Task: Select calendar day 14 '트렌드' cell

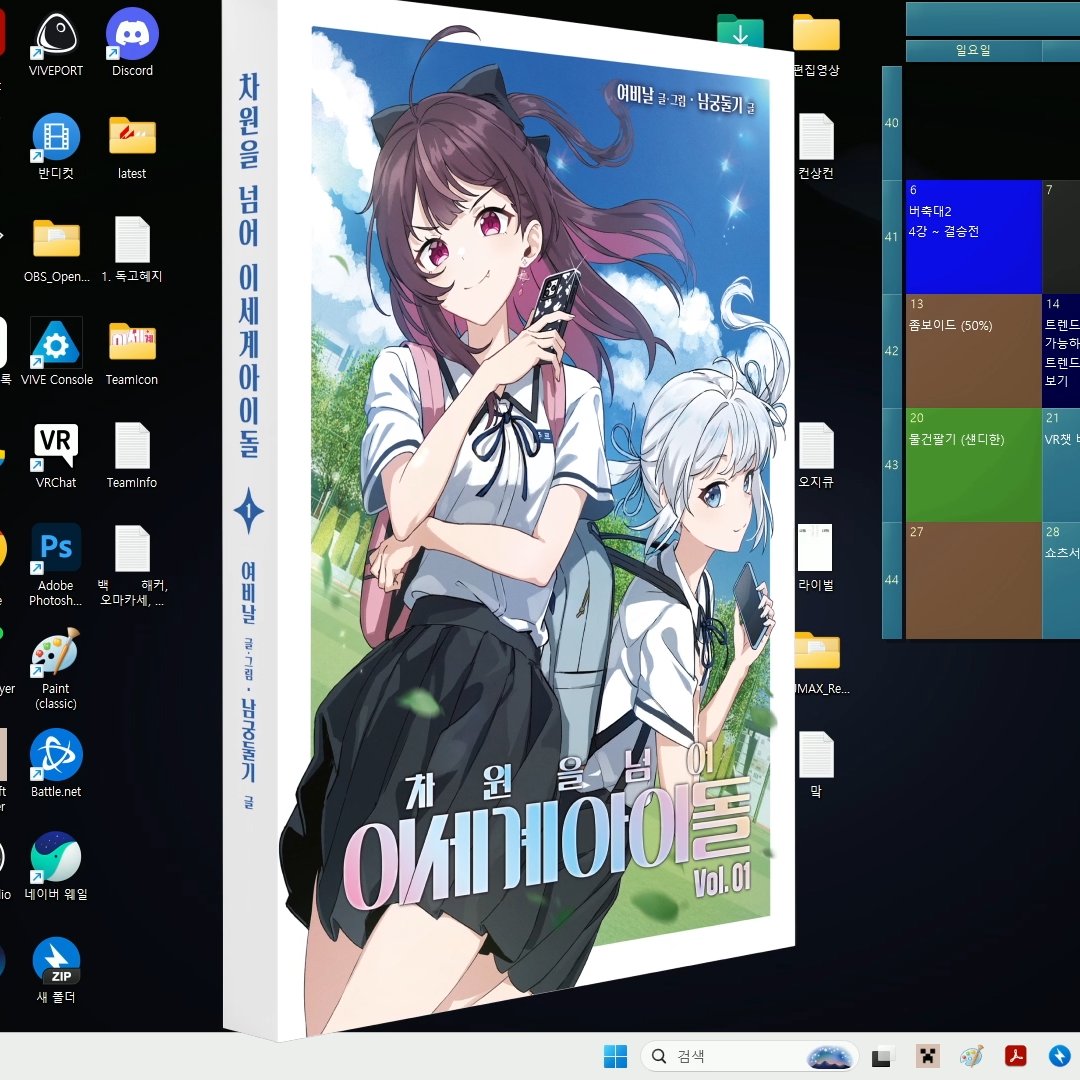Action: click(x=1061, y=351)
